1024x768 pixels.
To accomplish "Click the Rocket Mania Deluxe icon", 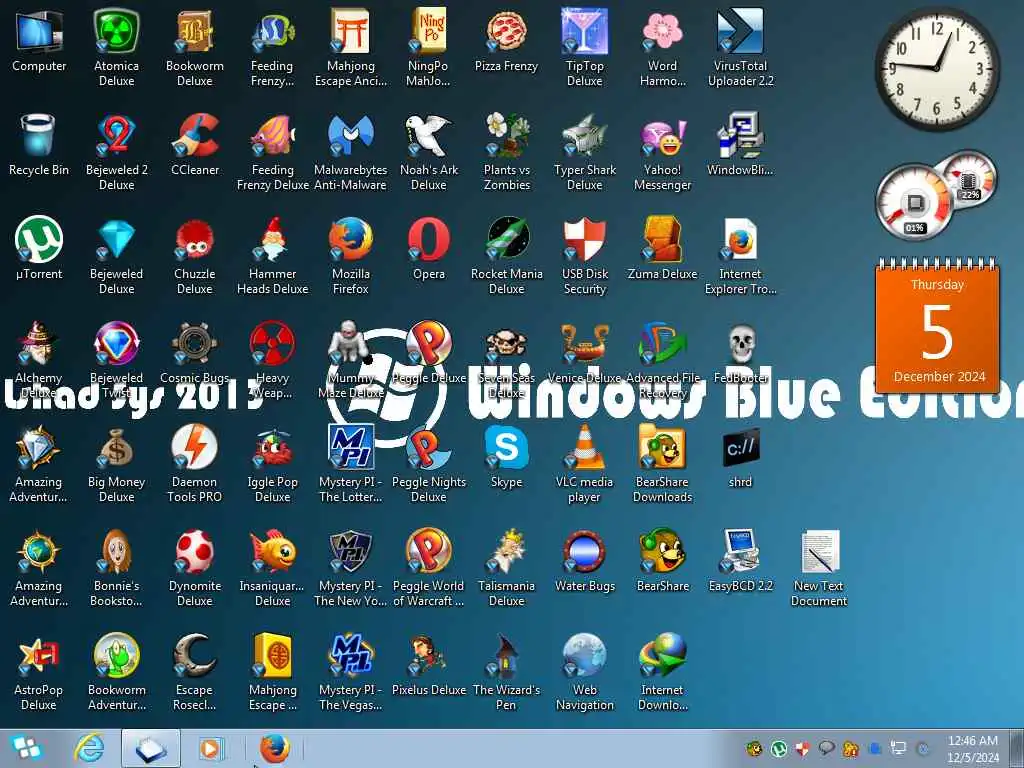I will pyautogui.click(x=506, y=239).
